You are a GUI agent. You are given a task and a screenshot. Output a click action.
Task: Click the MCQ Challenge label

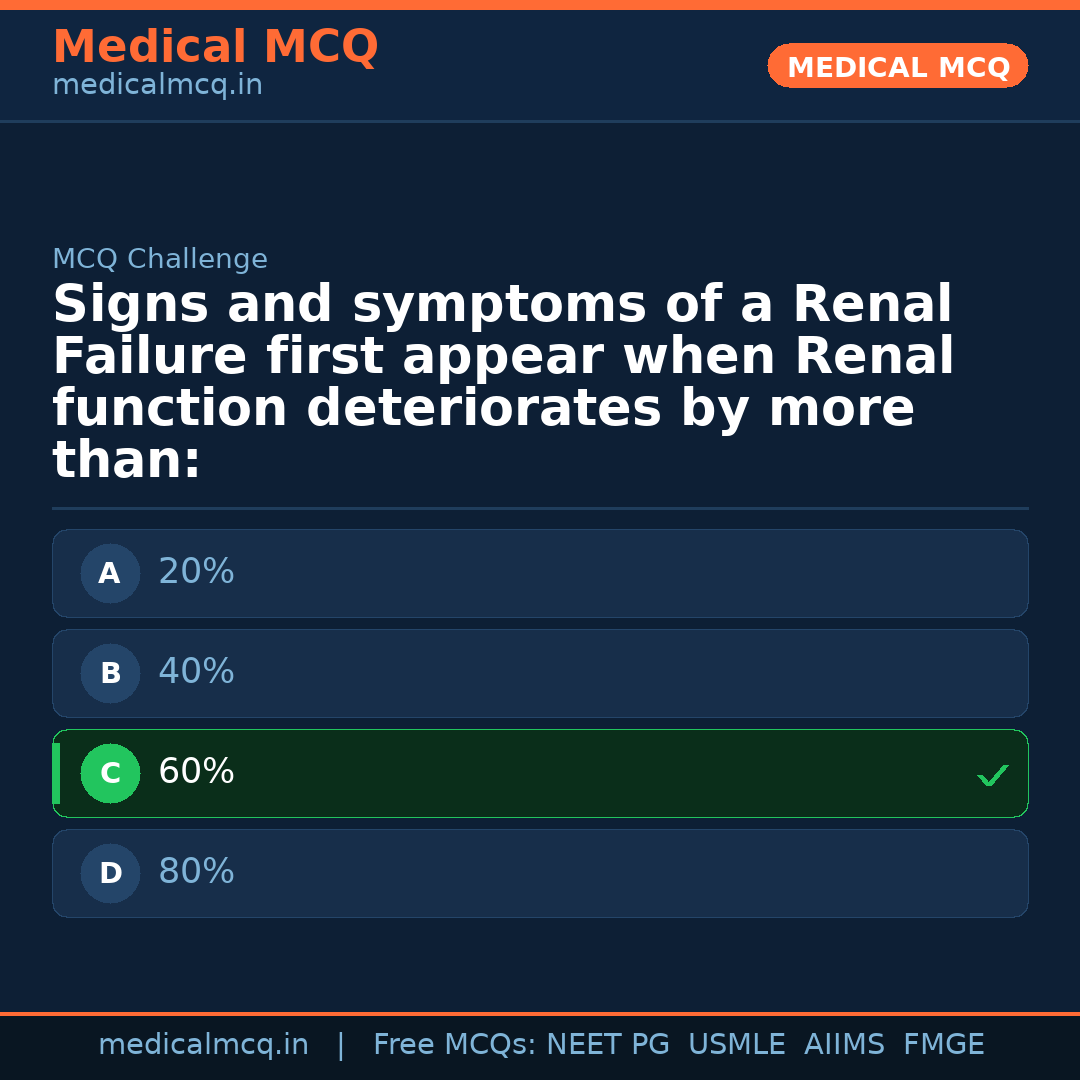coord(160,258)
